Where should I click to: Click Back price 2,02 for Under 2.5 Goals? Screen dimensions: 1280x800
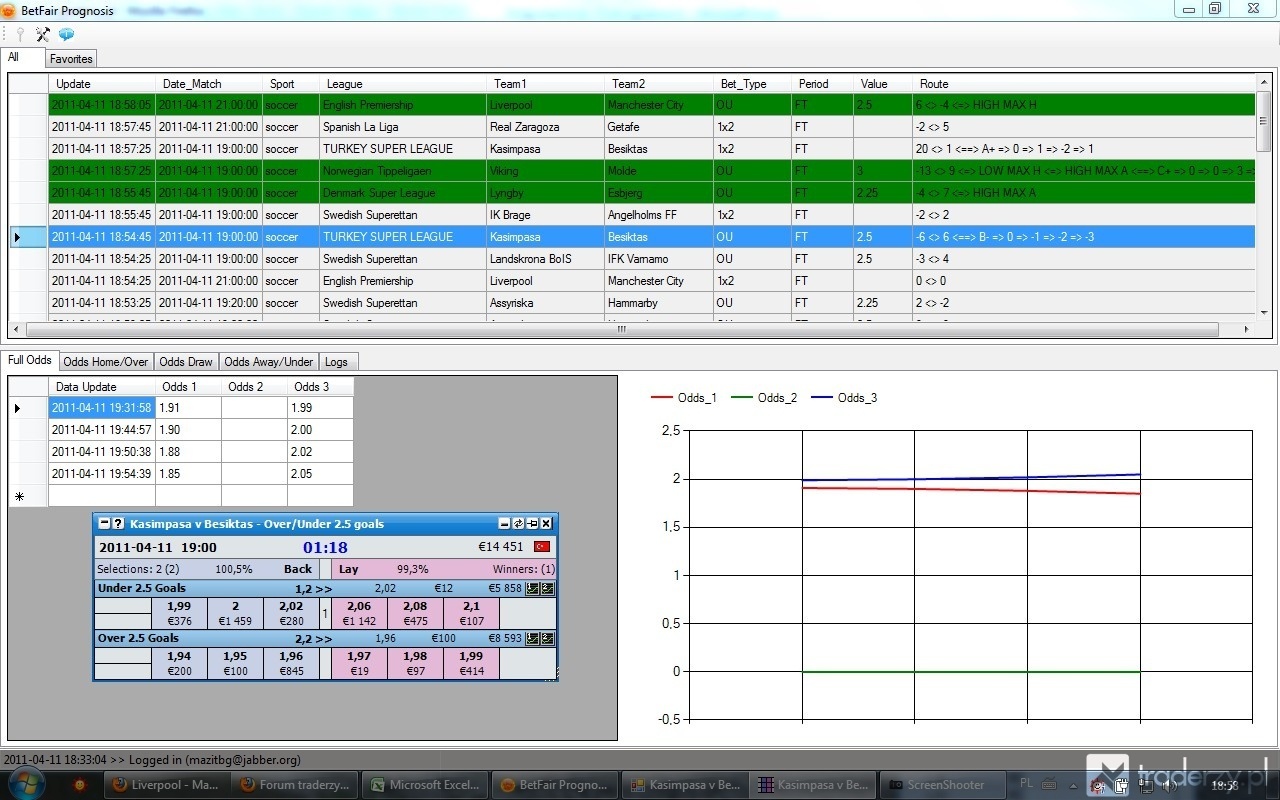[291, 614]
